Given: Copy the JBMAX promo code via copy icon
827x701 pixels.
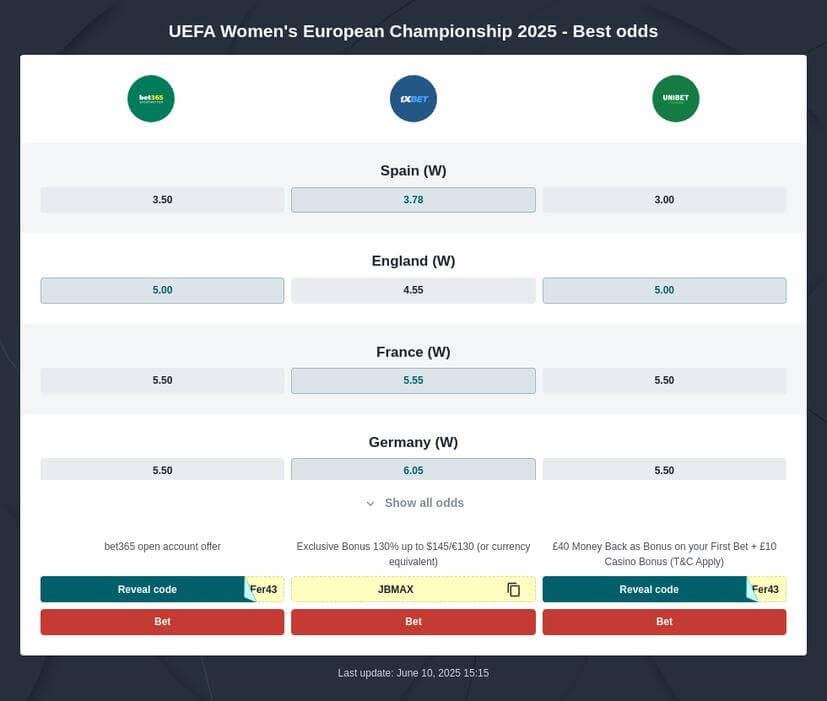Looking at the screenshot, I should click(513, 589).
